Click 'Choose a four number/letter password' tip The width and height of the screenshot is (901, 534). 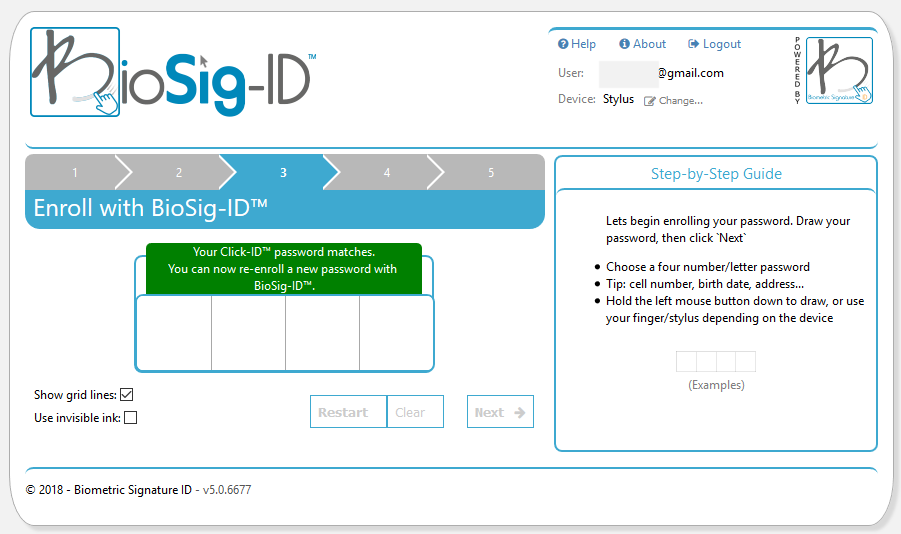[x=708, y=267]
